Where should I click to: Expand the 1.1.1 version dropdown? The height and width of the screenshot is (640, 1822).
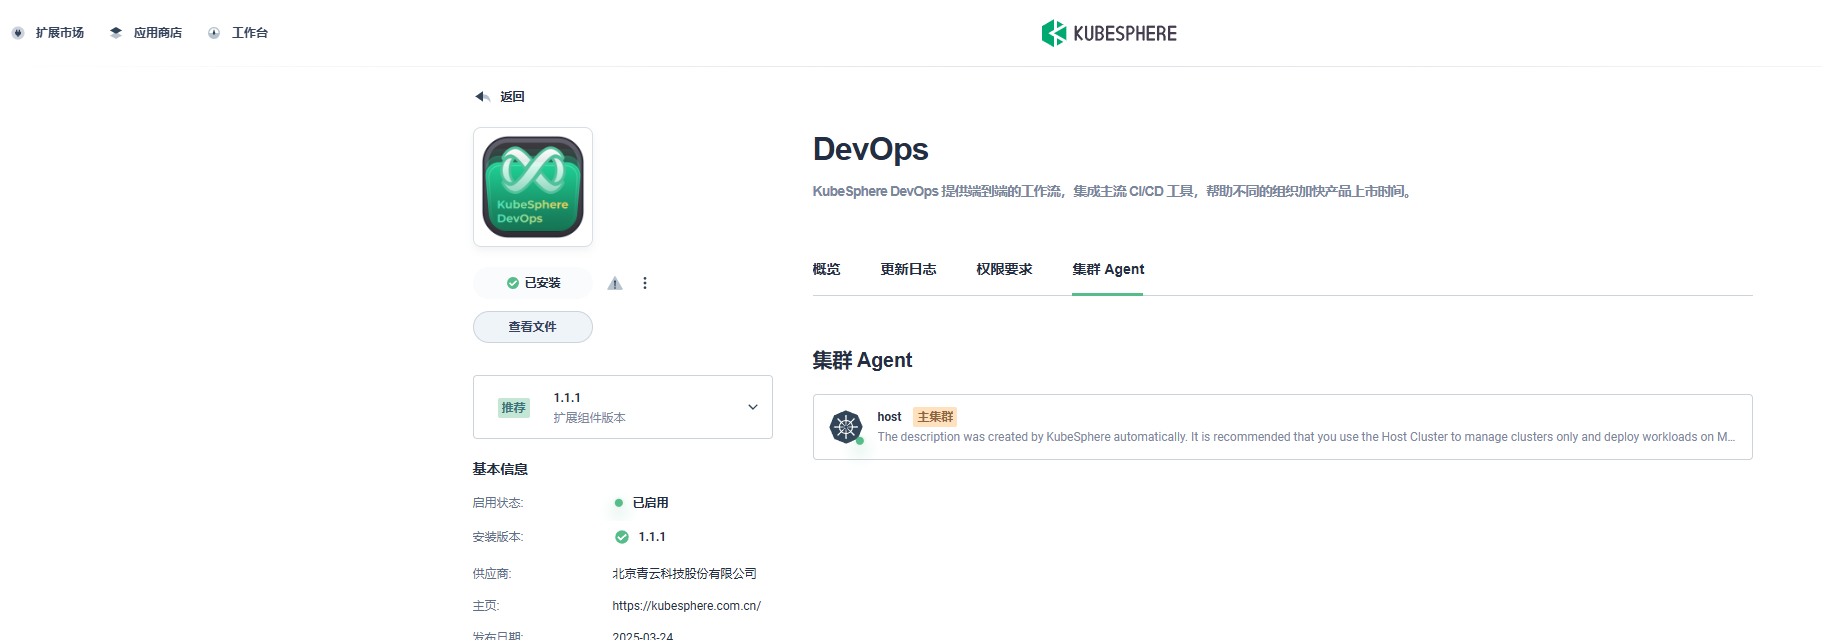coord(623,407)
